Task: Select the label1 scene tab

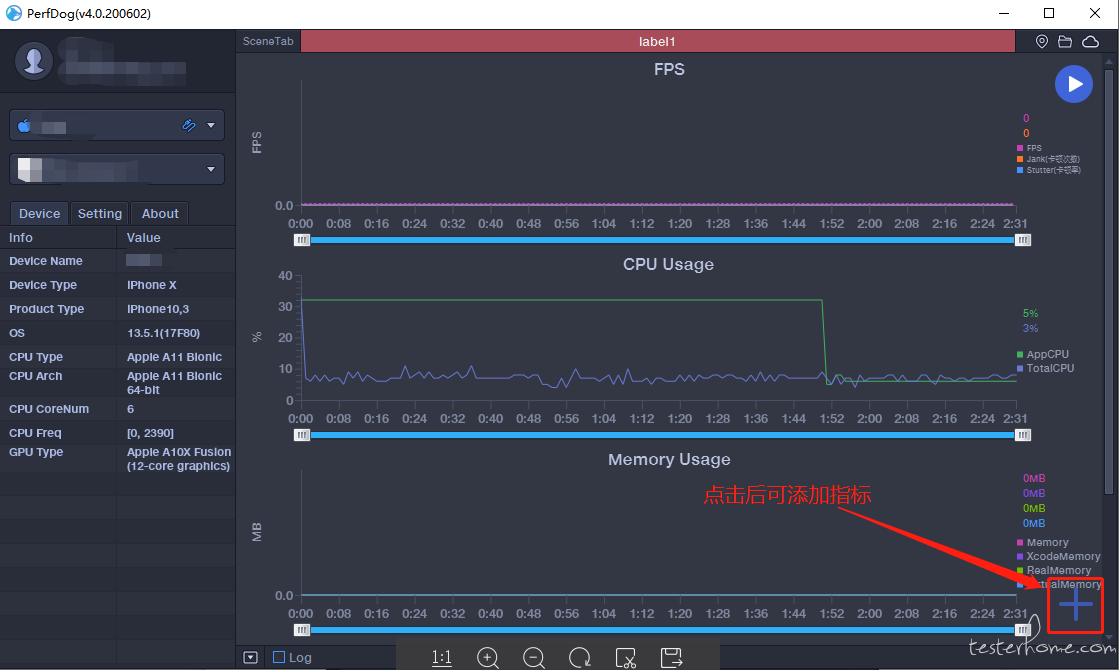Action: pyautogui.click(x=657, y=41)
